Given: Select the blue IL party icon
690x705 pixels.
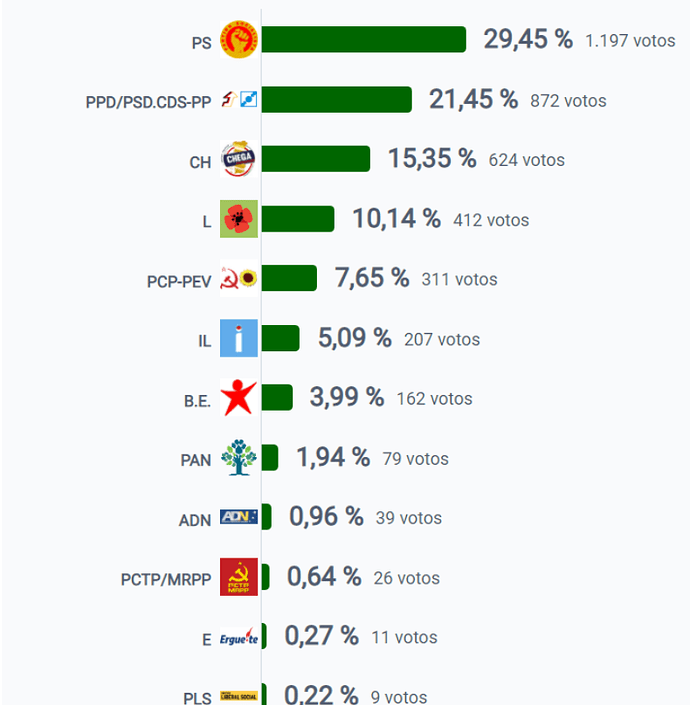Looking at the screenshot, I should pos(239,338).
